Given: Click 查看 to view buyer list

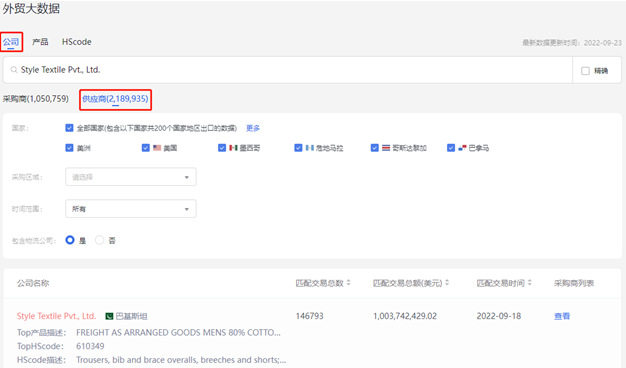Looking at the screenshot, I should [562, 316].
